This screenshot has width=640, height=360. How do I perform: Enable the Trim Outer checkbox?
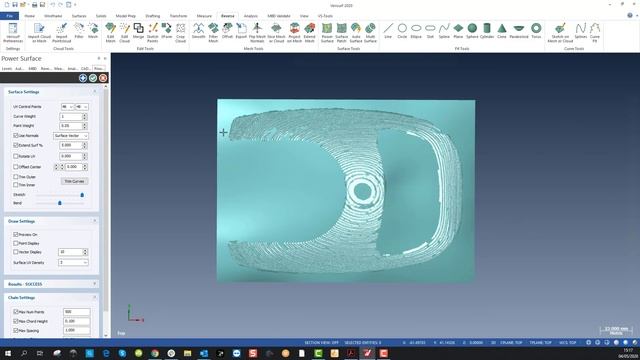[16, 177]
